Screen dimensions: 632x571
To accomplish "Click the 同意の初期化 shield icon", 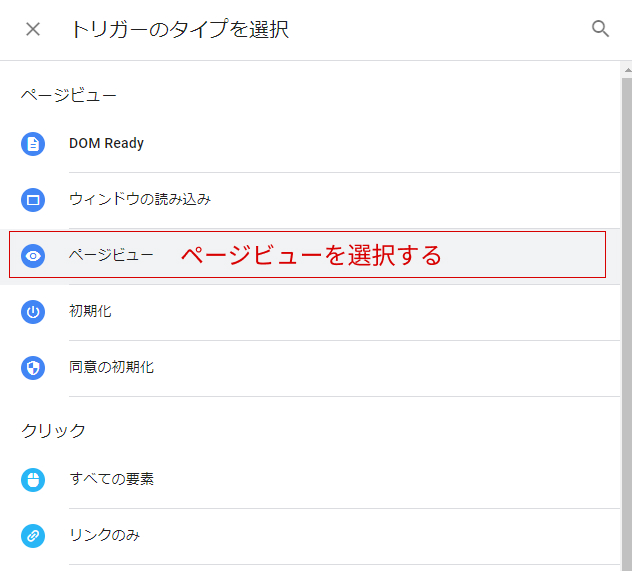I will tap(33, 368).
